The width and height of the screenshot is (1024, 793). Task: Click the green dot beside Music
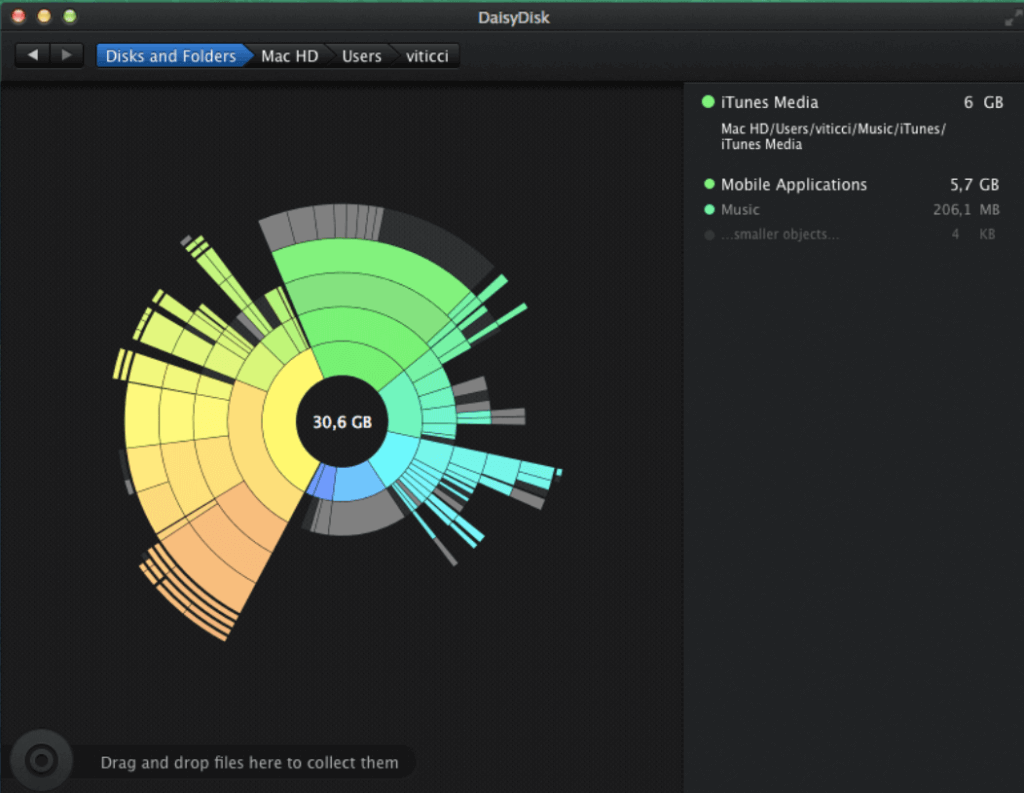(x=709, y=210)
